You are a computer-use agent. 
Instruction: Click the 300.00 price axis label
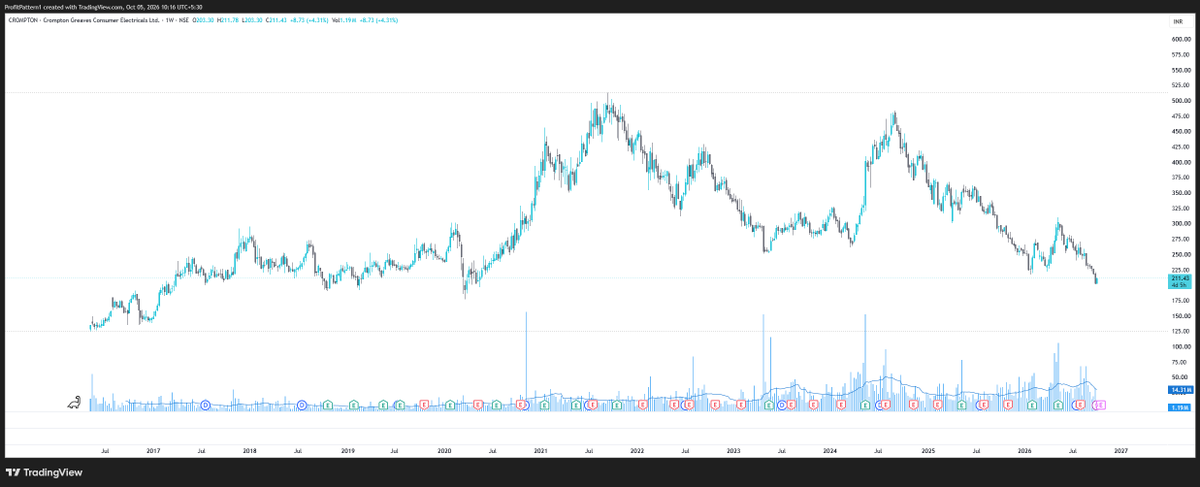(1181, 223)
